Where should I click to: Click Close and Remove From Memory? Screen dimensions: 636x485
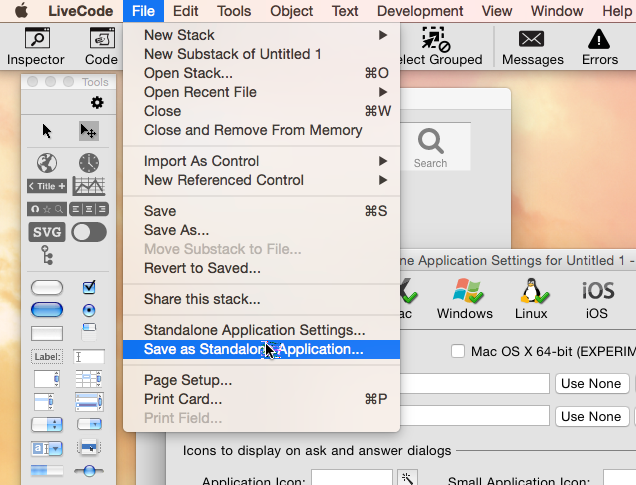(x=262, y=130)
